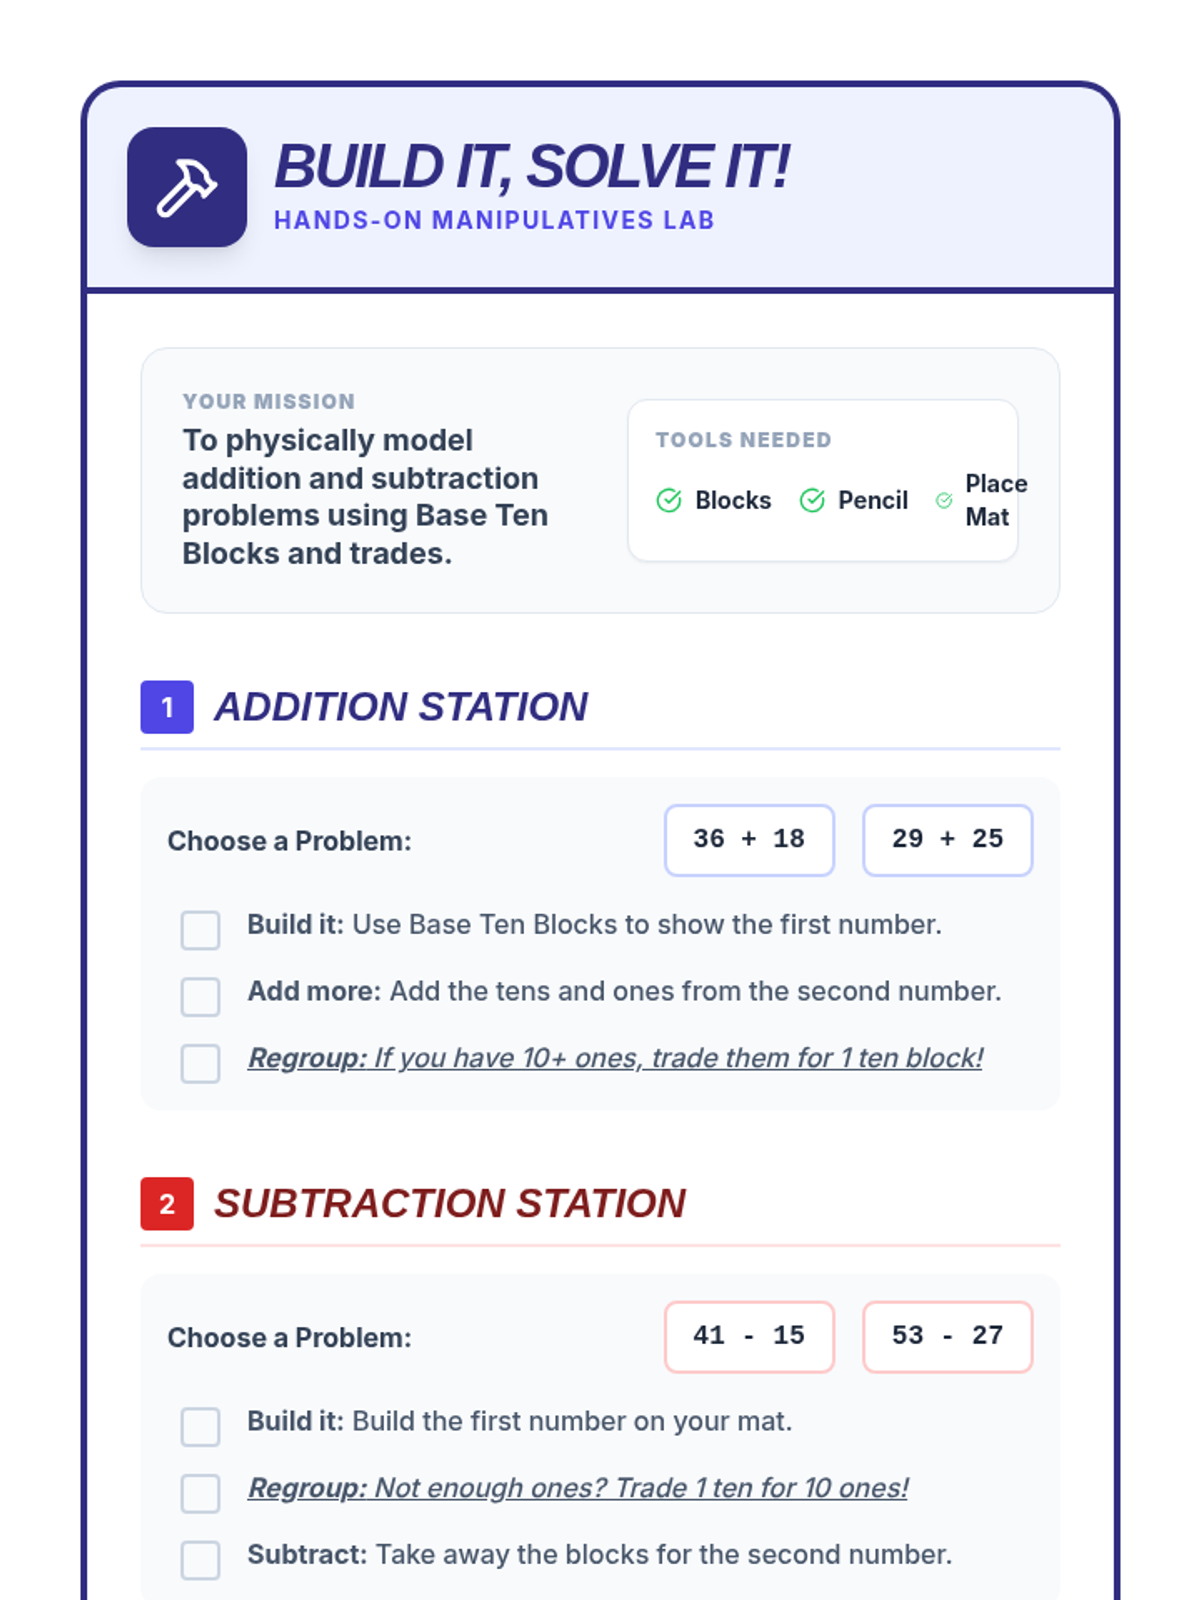The width and height of the screenshot is (1200, 1600).
Task: Select the 29 + 25 problem
Action: pos(948,840)
